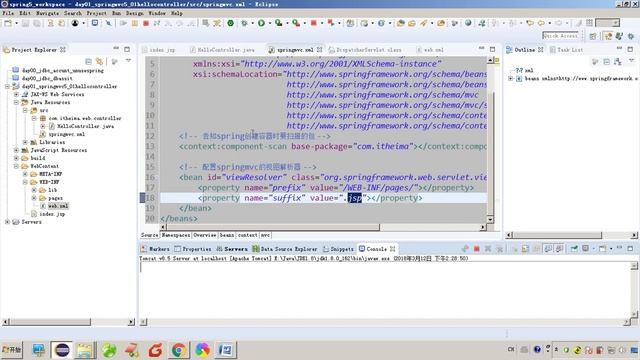This screenshot has width=640, height=360.
Task: Click the globe web browser toolbar icon
Action: pyautogui.click(x=468, y=23)
